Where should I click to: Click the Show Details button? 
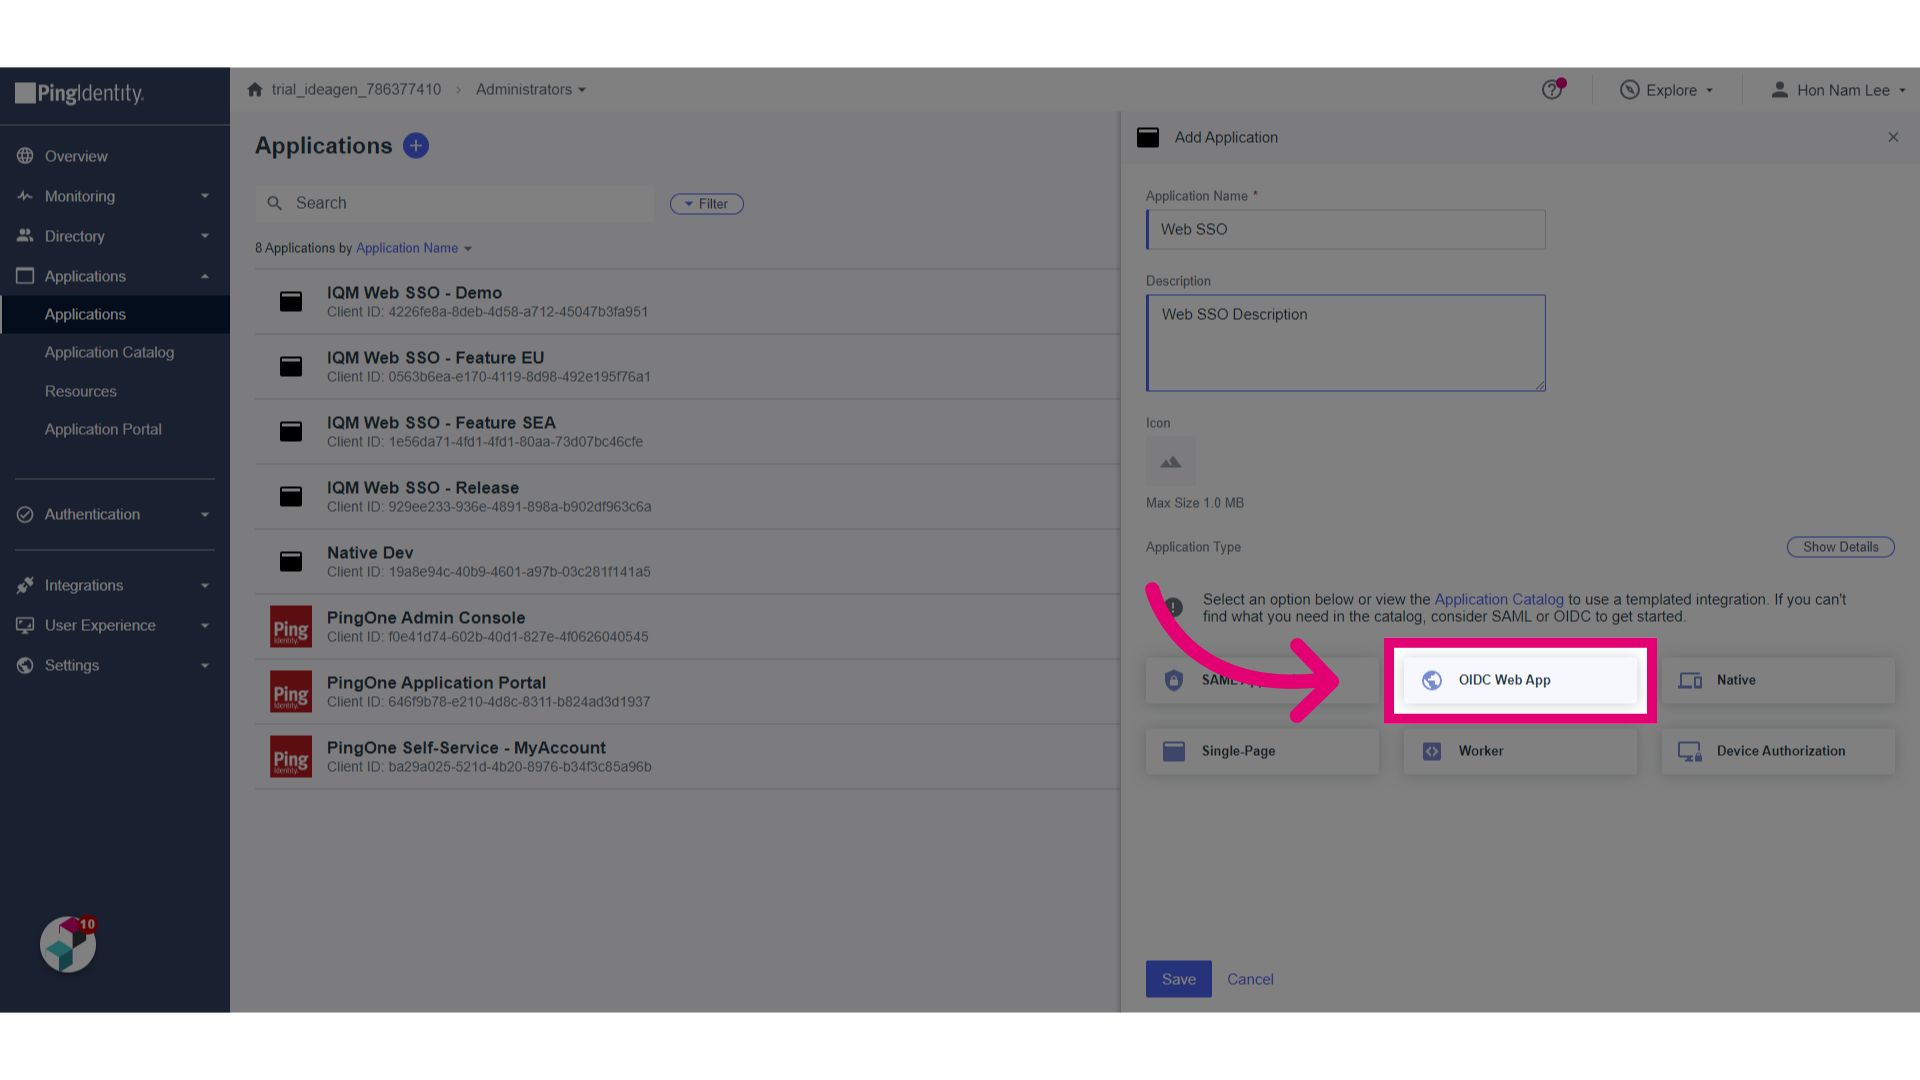[x=1841, y=547]
